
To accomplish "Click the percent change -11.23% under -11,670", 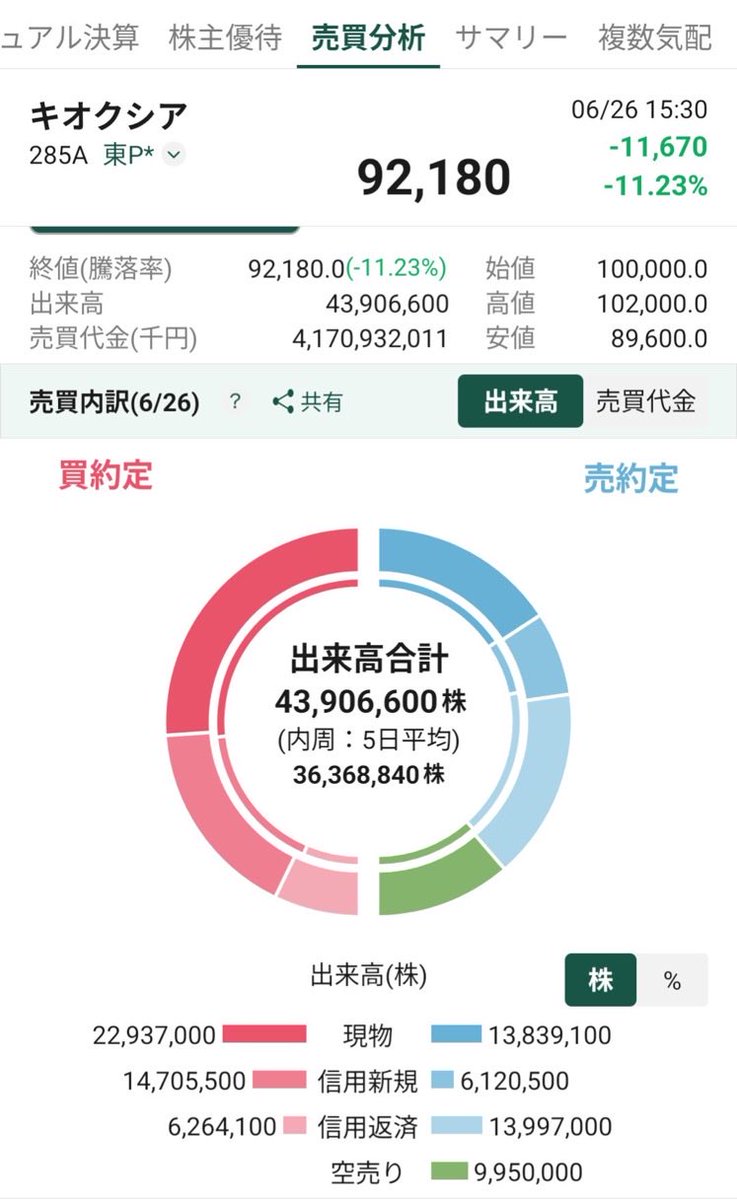I will [657, 186].
